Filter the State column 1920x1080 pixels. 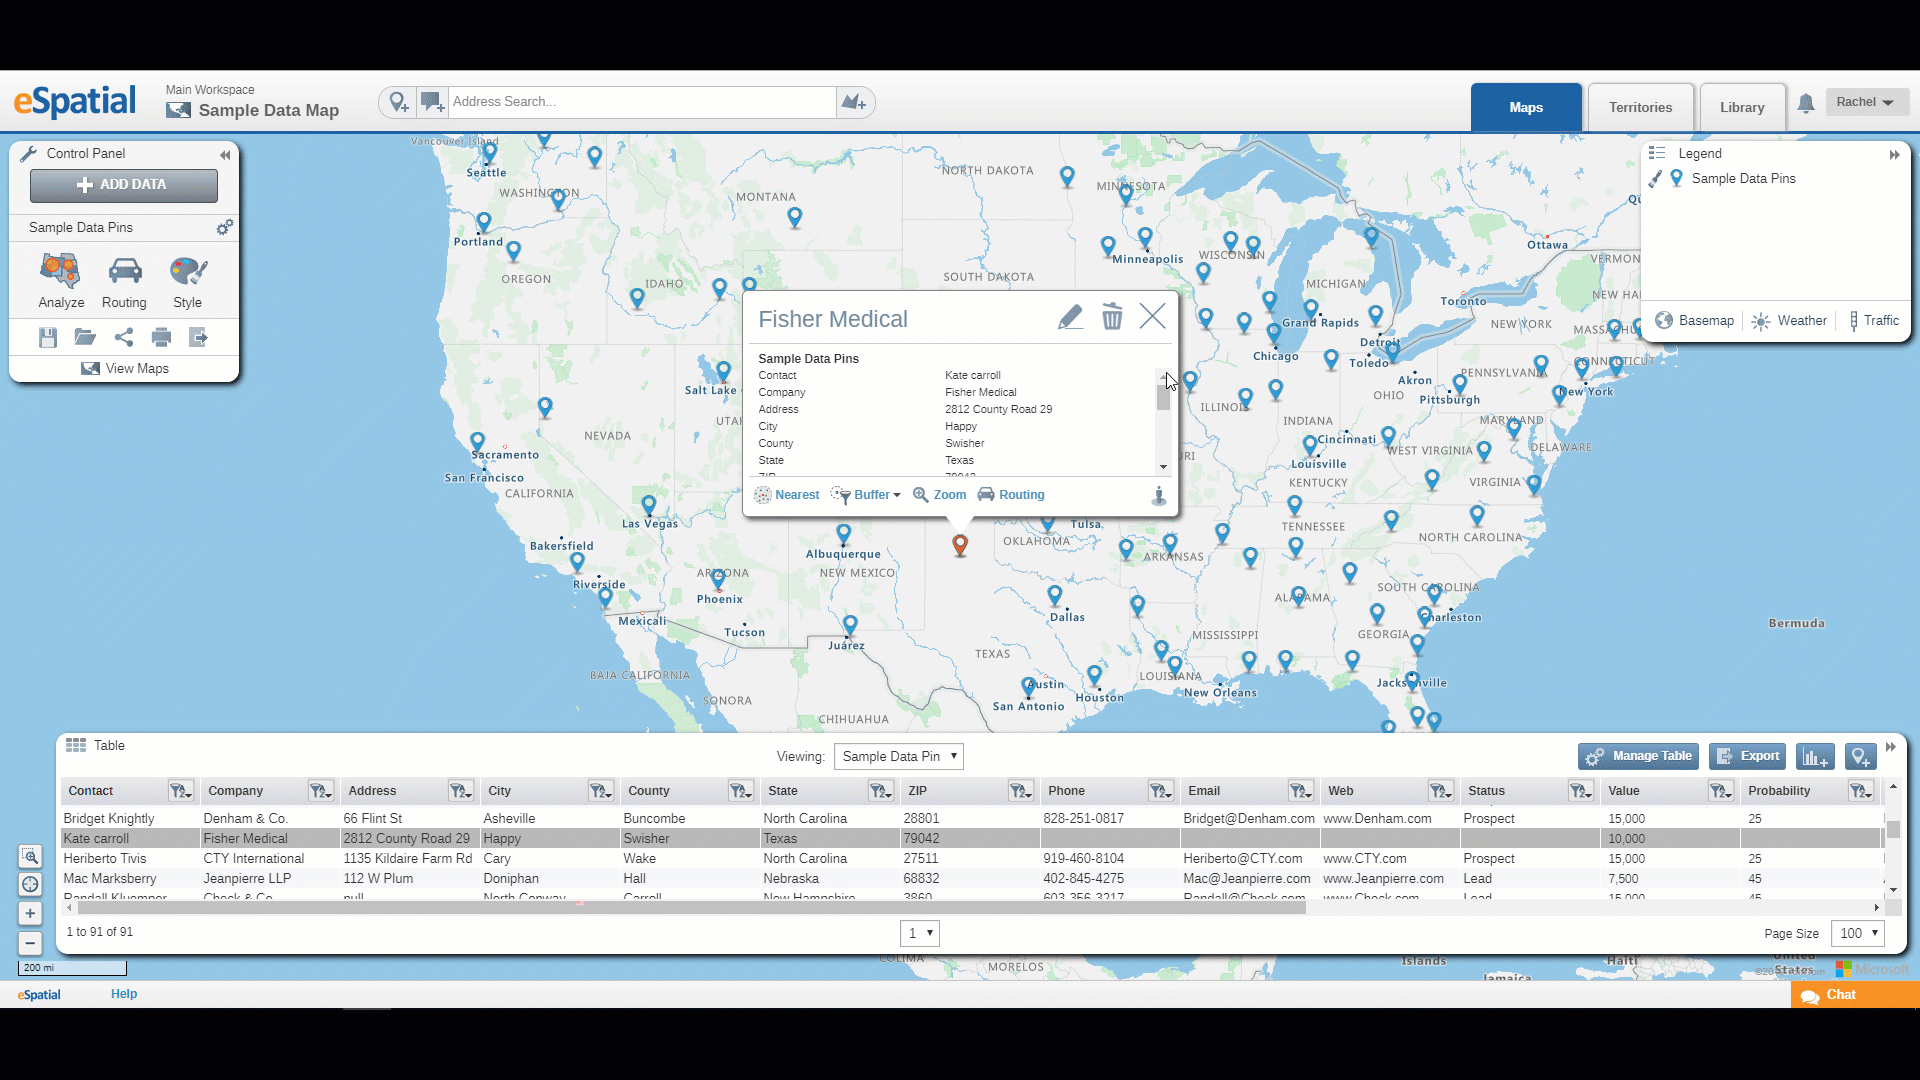[880, 791]
